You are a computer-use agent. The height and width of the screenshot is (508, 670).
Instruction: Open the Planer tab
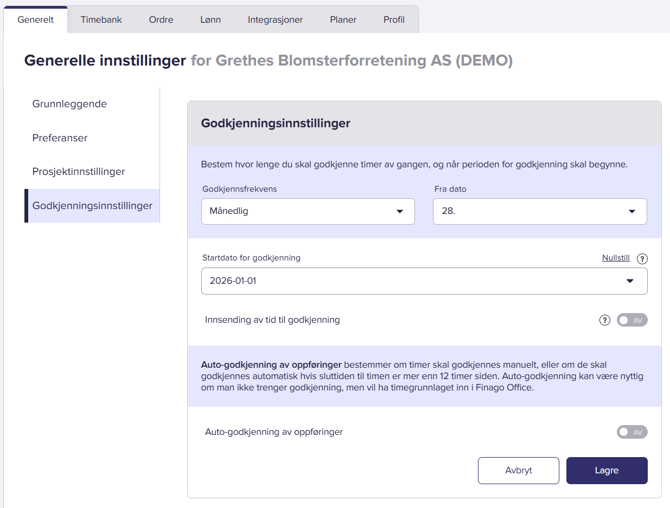point(343,20)
